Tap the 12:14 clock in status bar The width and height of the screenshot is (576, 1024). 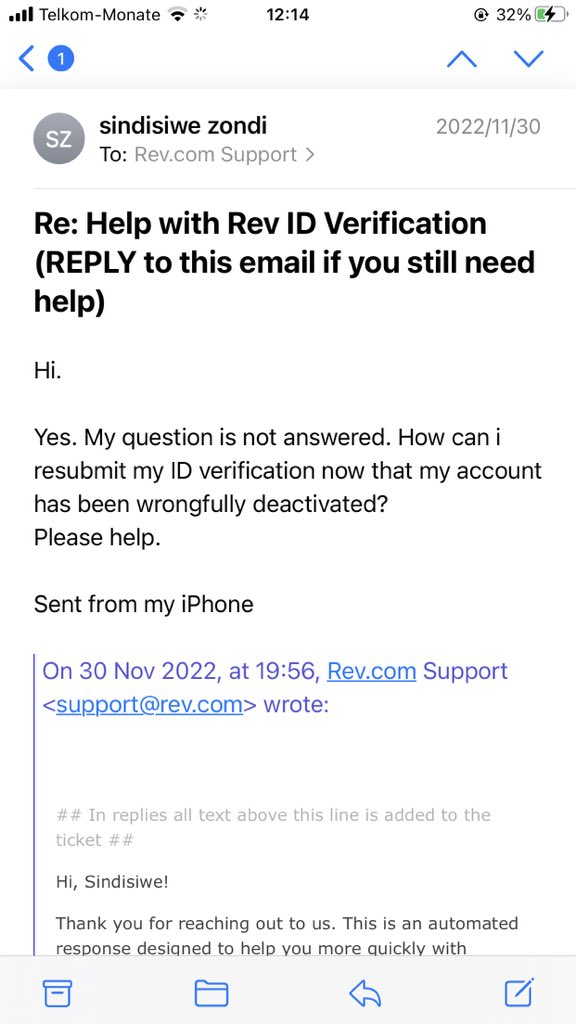287,14
